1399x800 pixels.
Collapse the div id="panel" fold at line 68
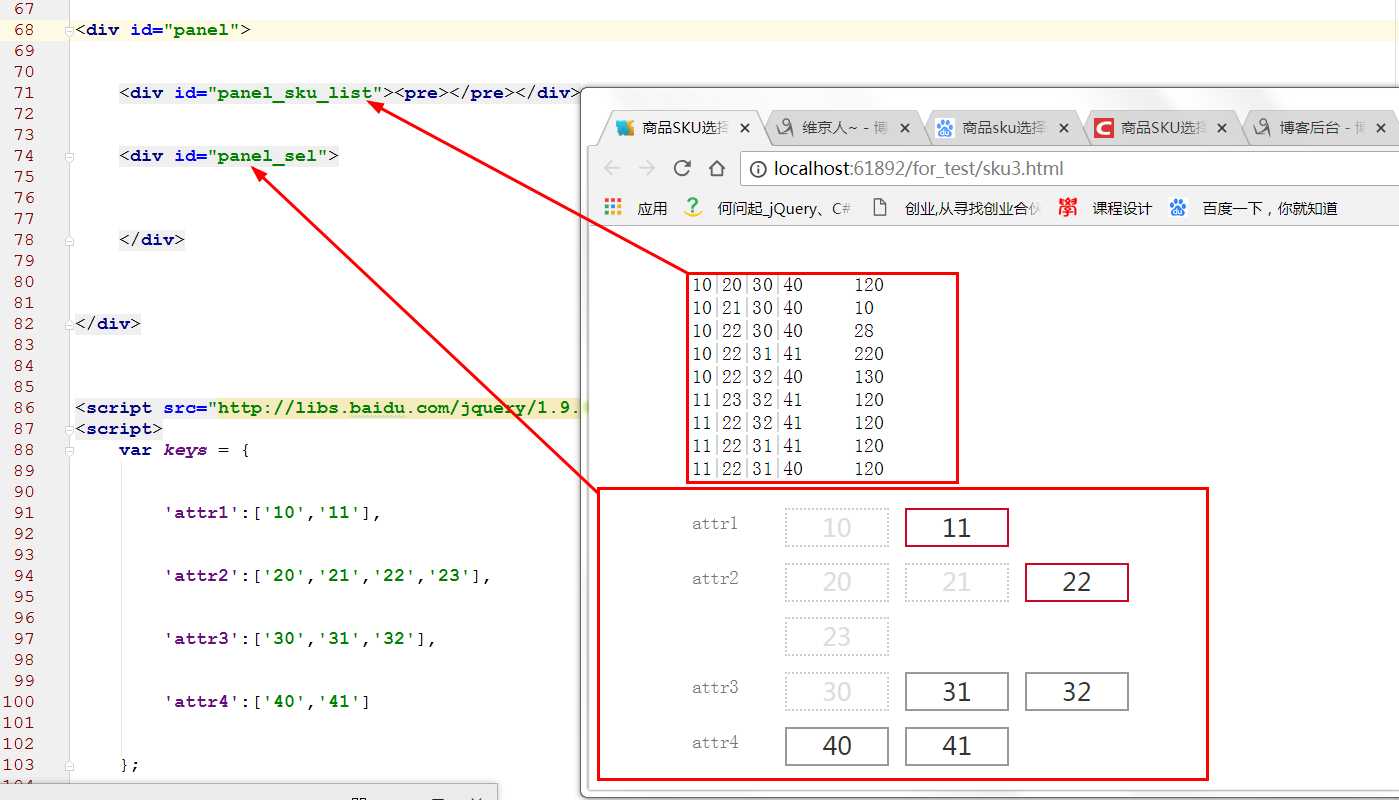(69, 30)
